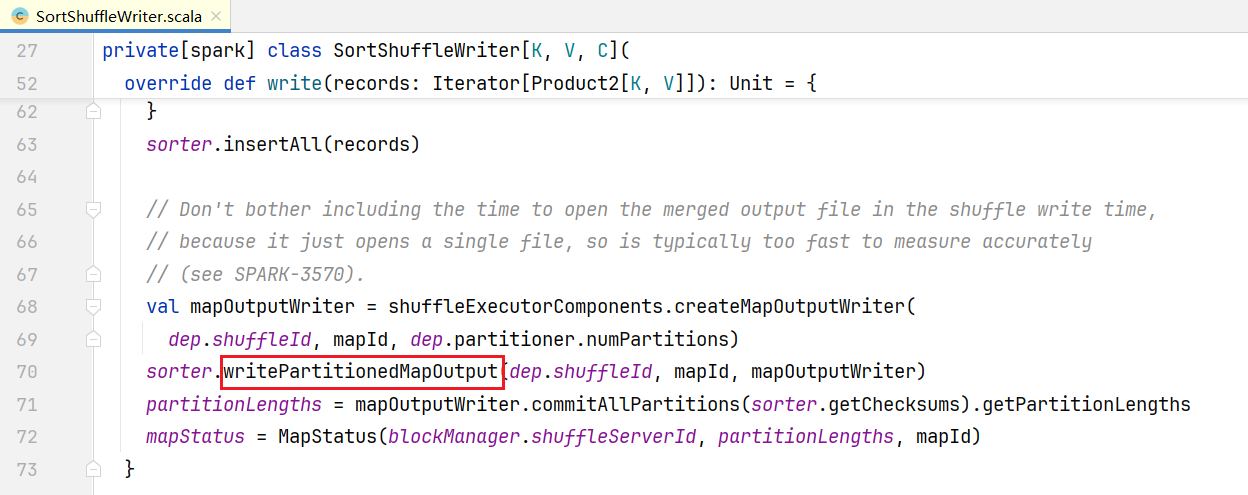Collapse the comment block fold at line 65
This screenshot has width=1248, height=495.
(93, 210)
